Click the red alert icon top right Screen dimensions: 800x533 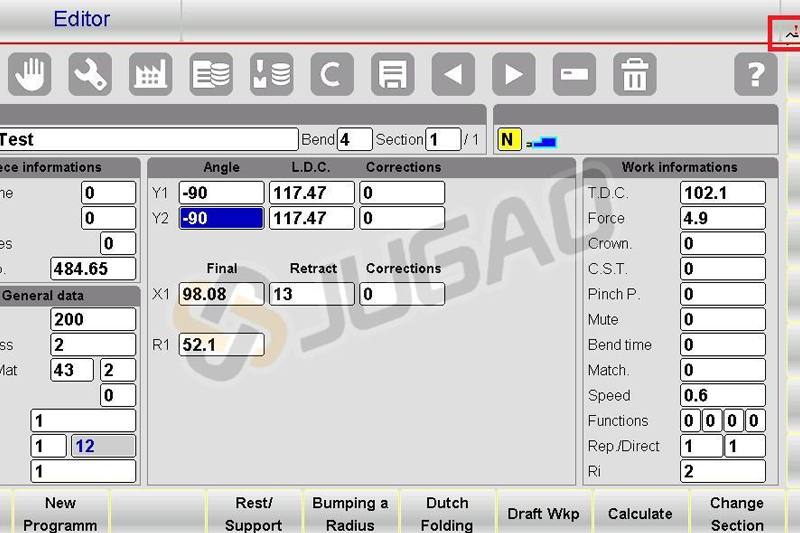[x=785, y=33]
